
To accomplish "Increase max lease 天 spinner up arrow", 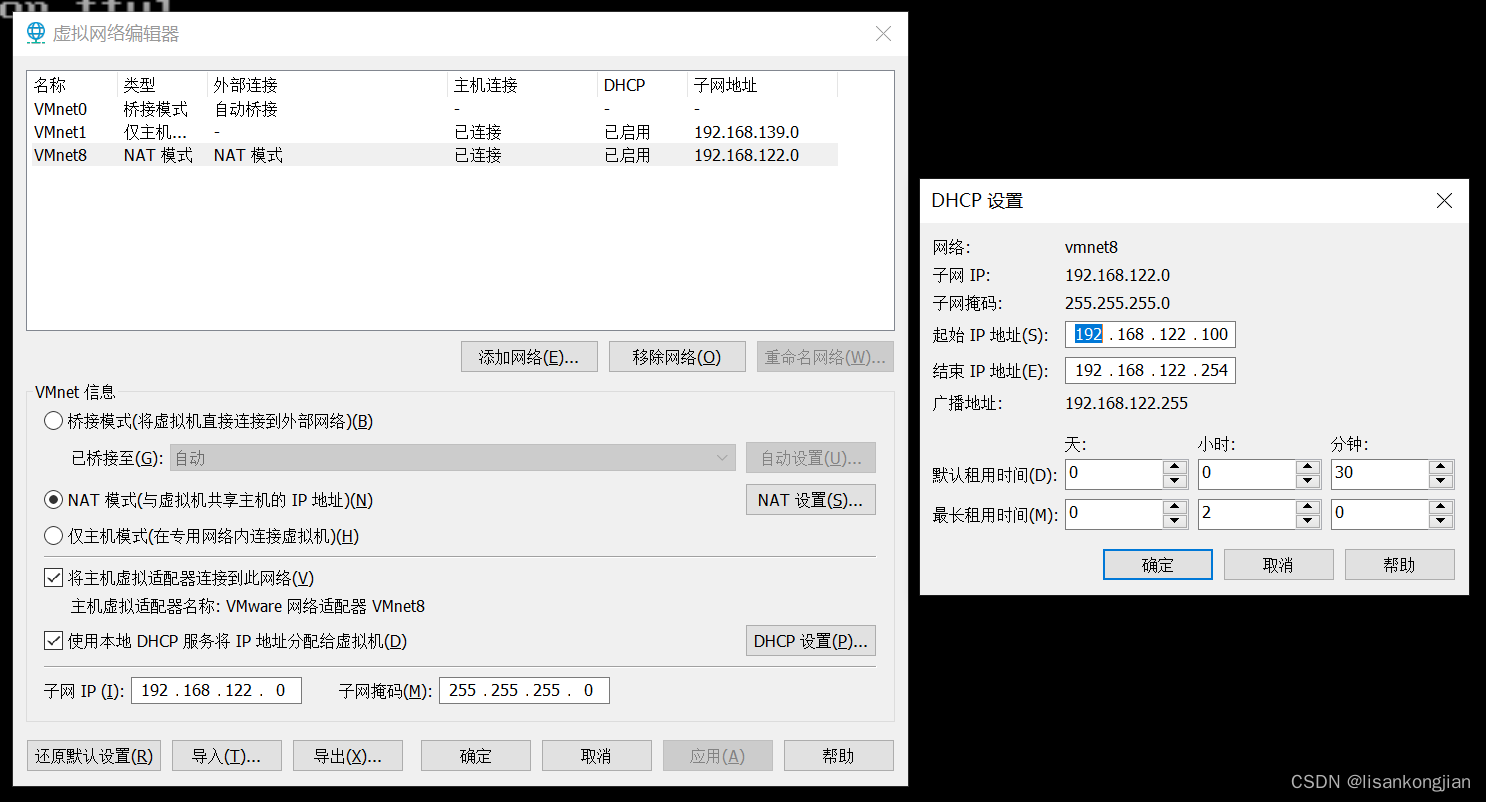I will pos(1175,507).
